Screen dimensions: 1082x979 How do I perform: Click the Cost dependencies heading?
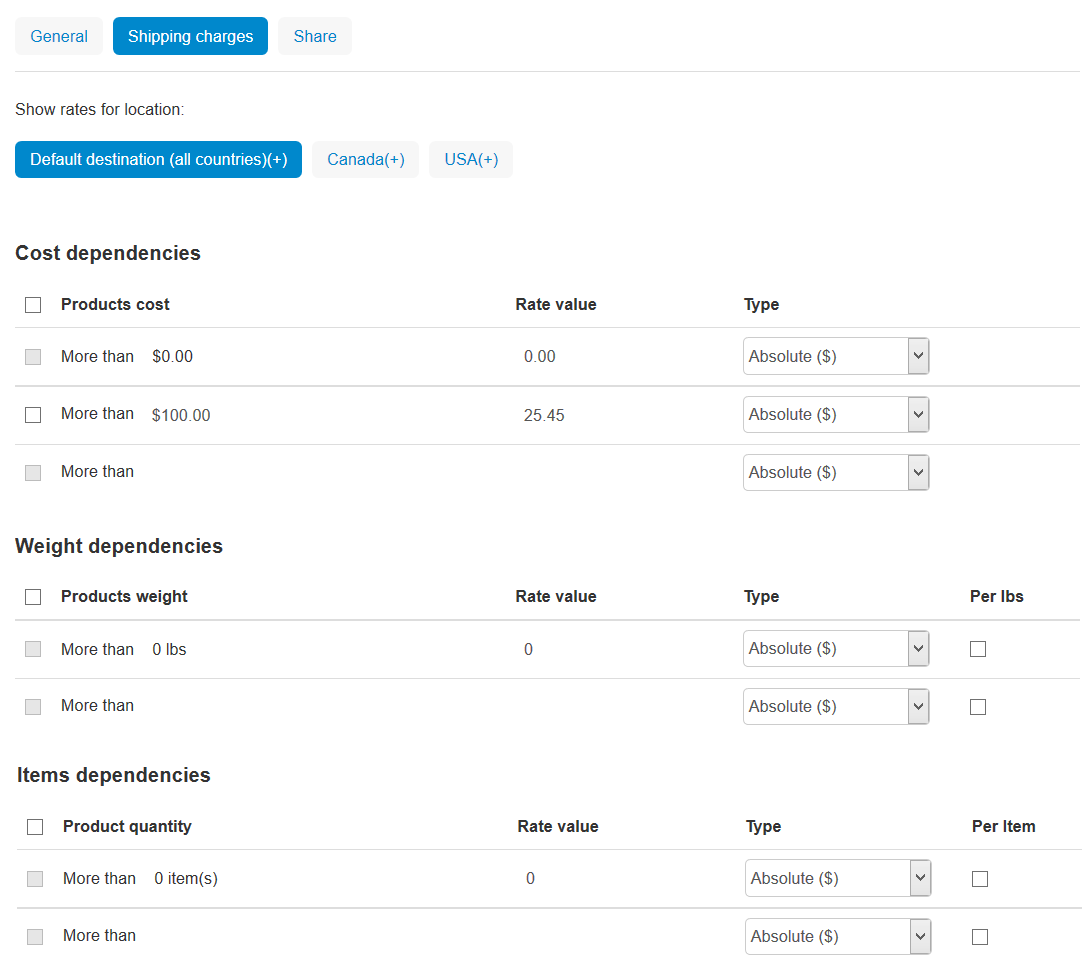pos(108,253)
